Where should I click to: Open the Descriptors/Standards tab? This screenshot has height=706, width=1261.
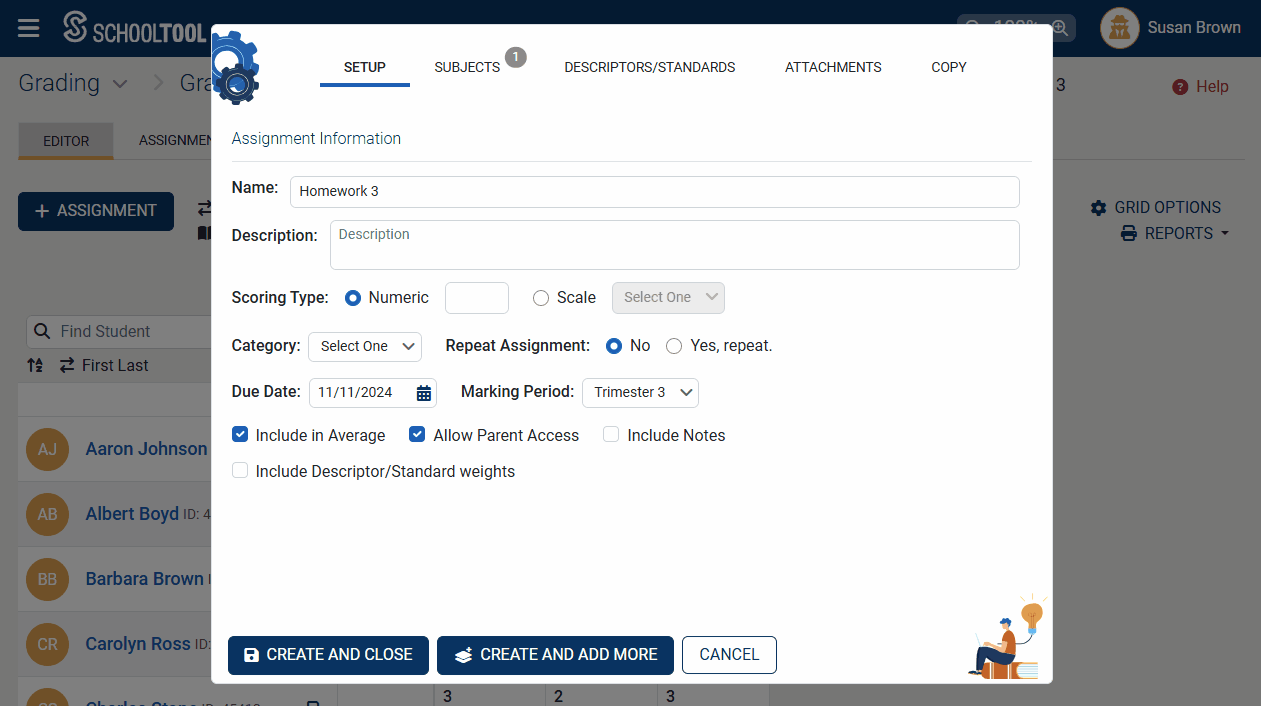650,68
